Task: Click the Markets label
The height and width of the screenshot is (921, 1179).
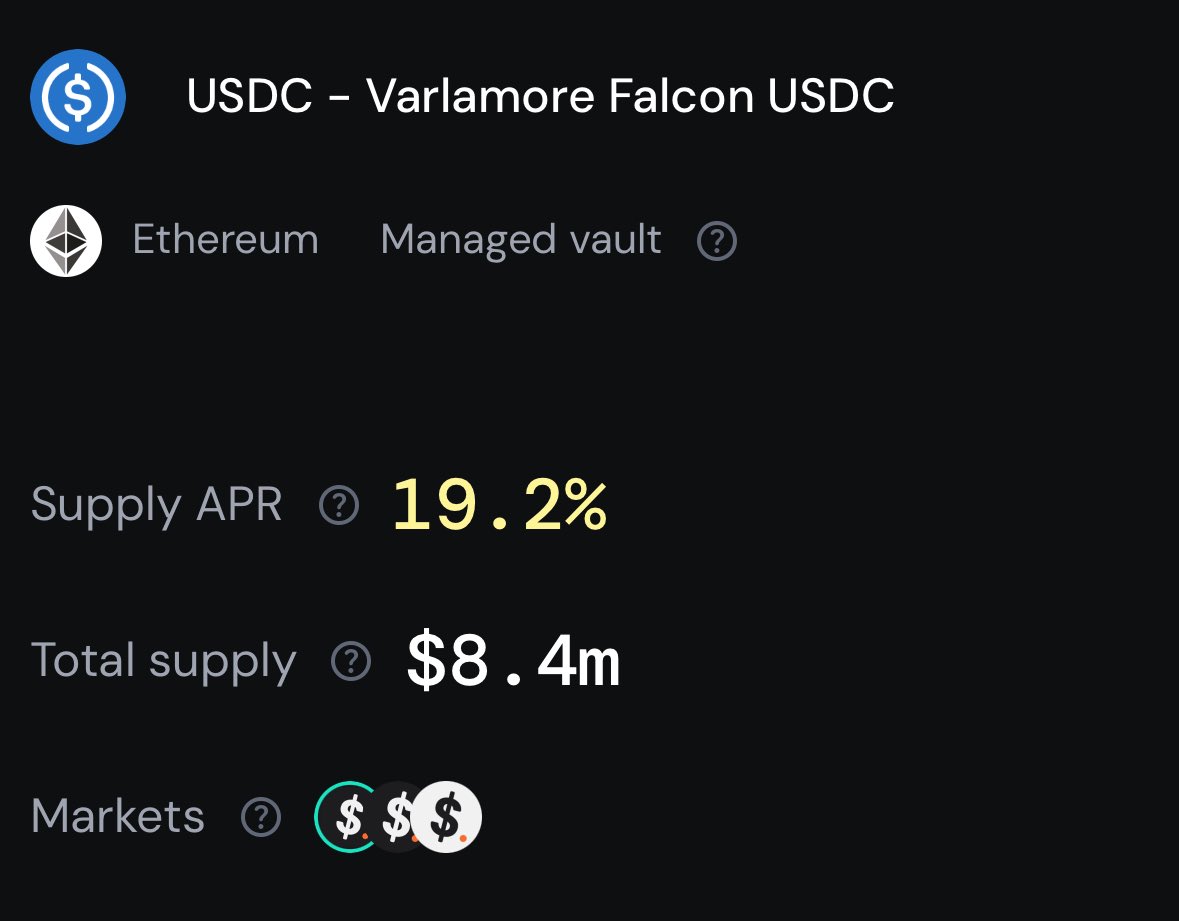Action: (x=117, y=816)
